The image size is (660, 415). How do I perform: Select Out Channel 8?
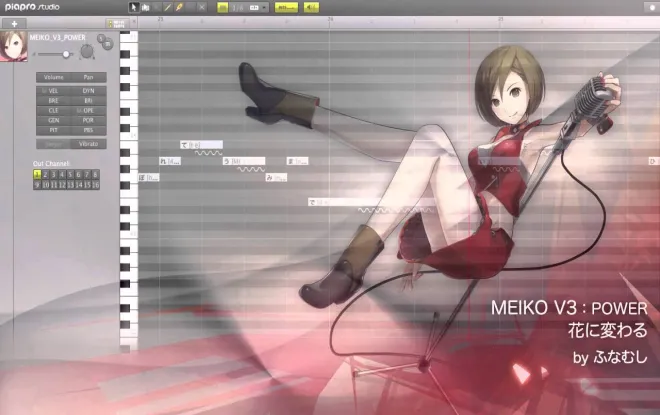pyautogui.click(x=96, y=175)
